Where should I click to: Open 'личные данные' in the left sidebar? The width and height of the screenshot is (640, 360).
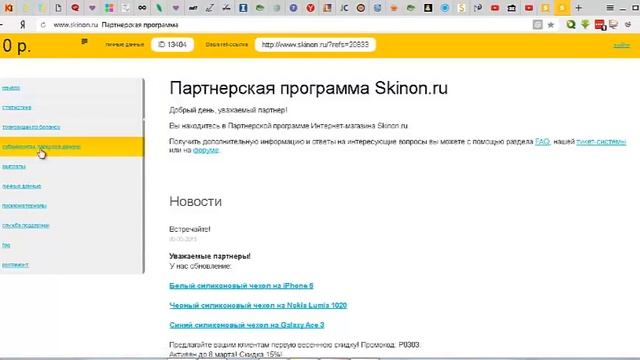(x=22, y=186)
